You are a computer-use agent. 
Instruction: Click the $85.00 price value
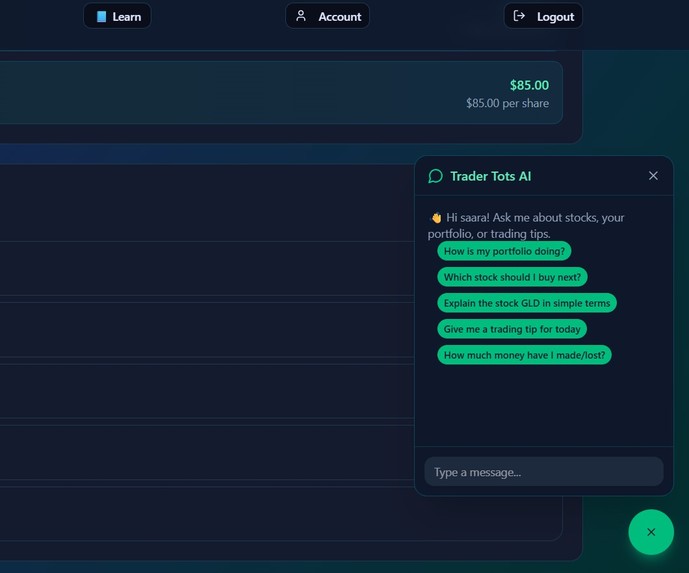pos(529,85)
